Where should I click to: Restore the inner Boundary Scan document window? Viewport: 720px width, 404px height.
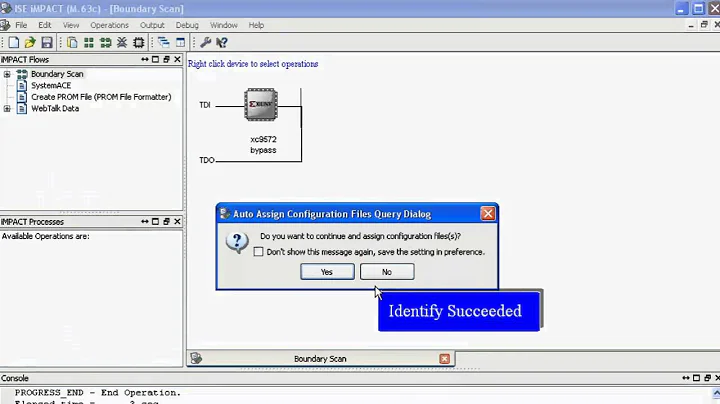pos(704,25)
